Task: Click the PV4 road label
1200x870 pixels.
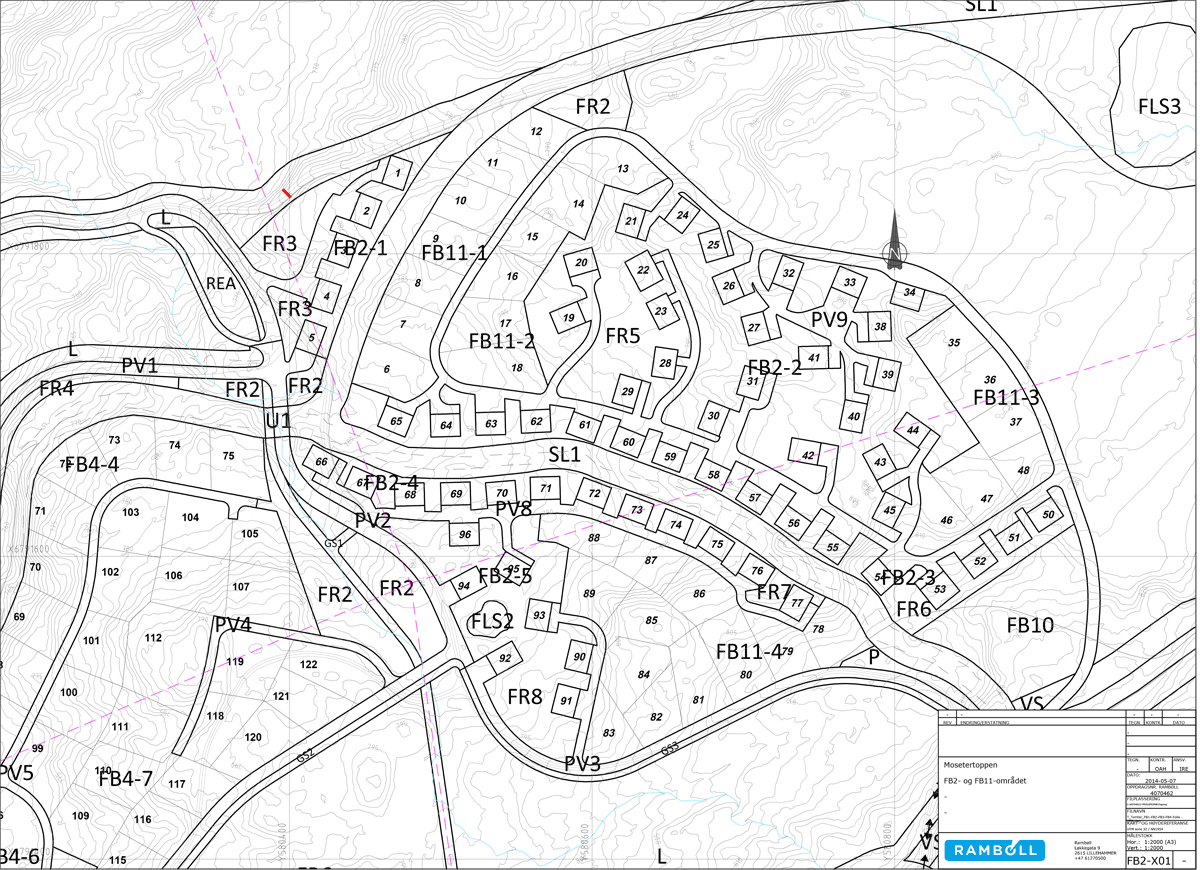Action: click(233, 625)
